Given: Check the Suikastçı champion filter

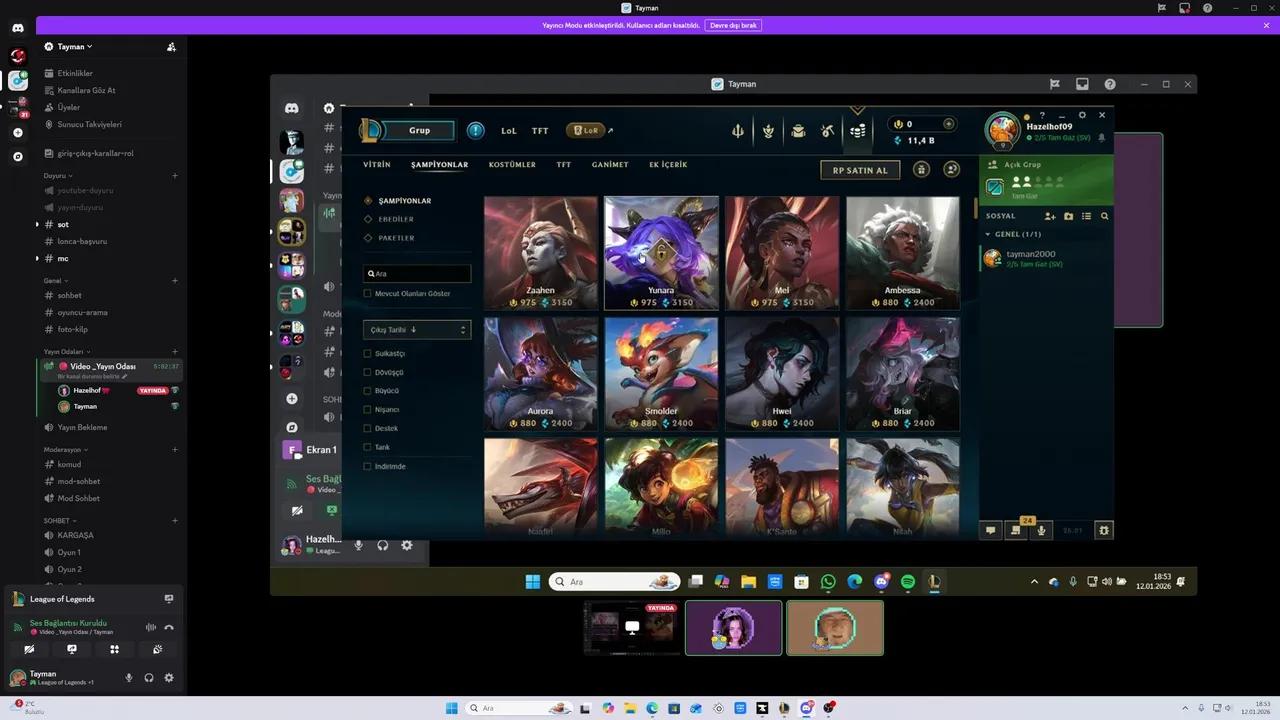Looking at the screenshot, I should (368, 353).
